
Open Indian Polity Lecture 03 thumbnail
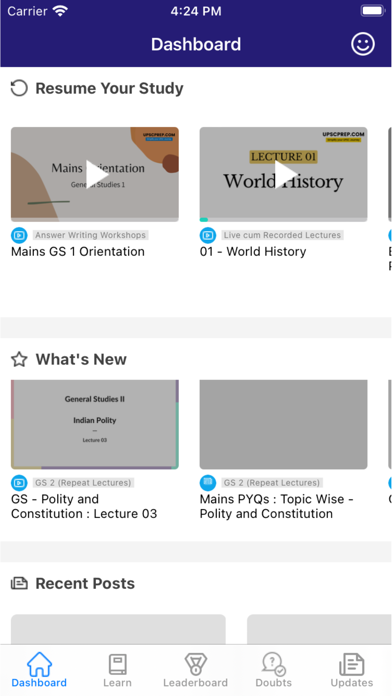point(95,424)
